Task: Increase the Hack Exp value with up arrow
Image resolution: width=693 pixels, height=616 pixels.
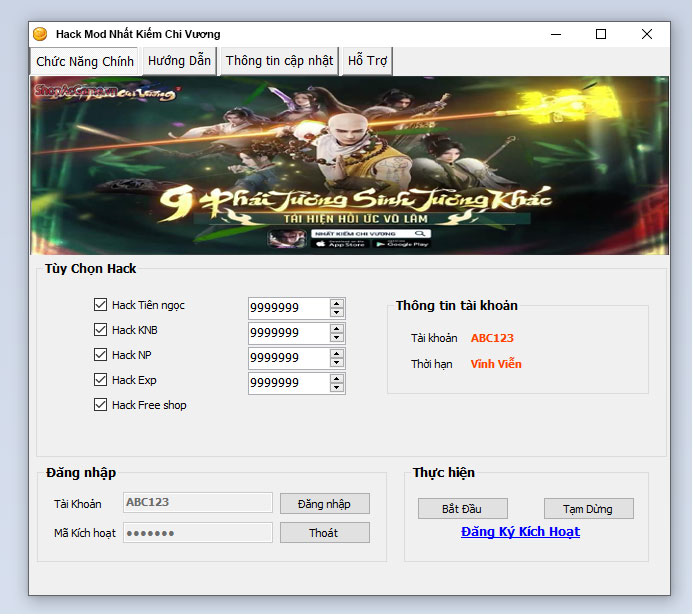Action: [x=337, y=379]
